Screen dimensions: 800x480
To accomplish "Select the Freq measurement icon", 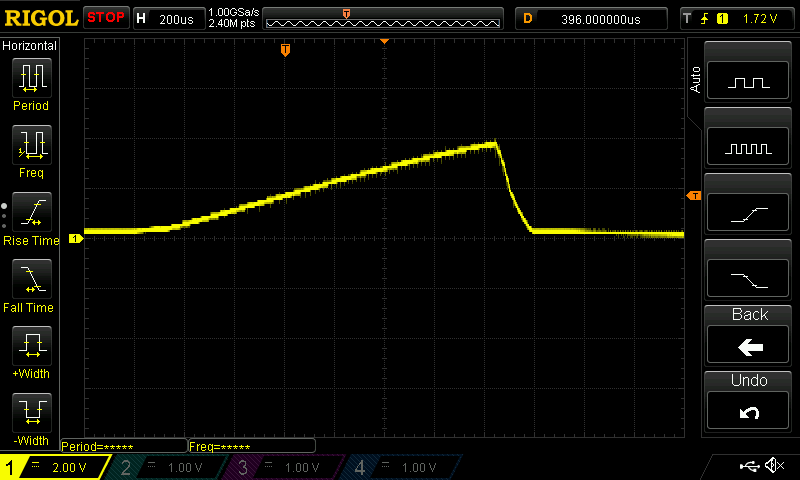I will (x=32, y=145).
